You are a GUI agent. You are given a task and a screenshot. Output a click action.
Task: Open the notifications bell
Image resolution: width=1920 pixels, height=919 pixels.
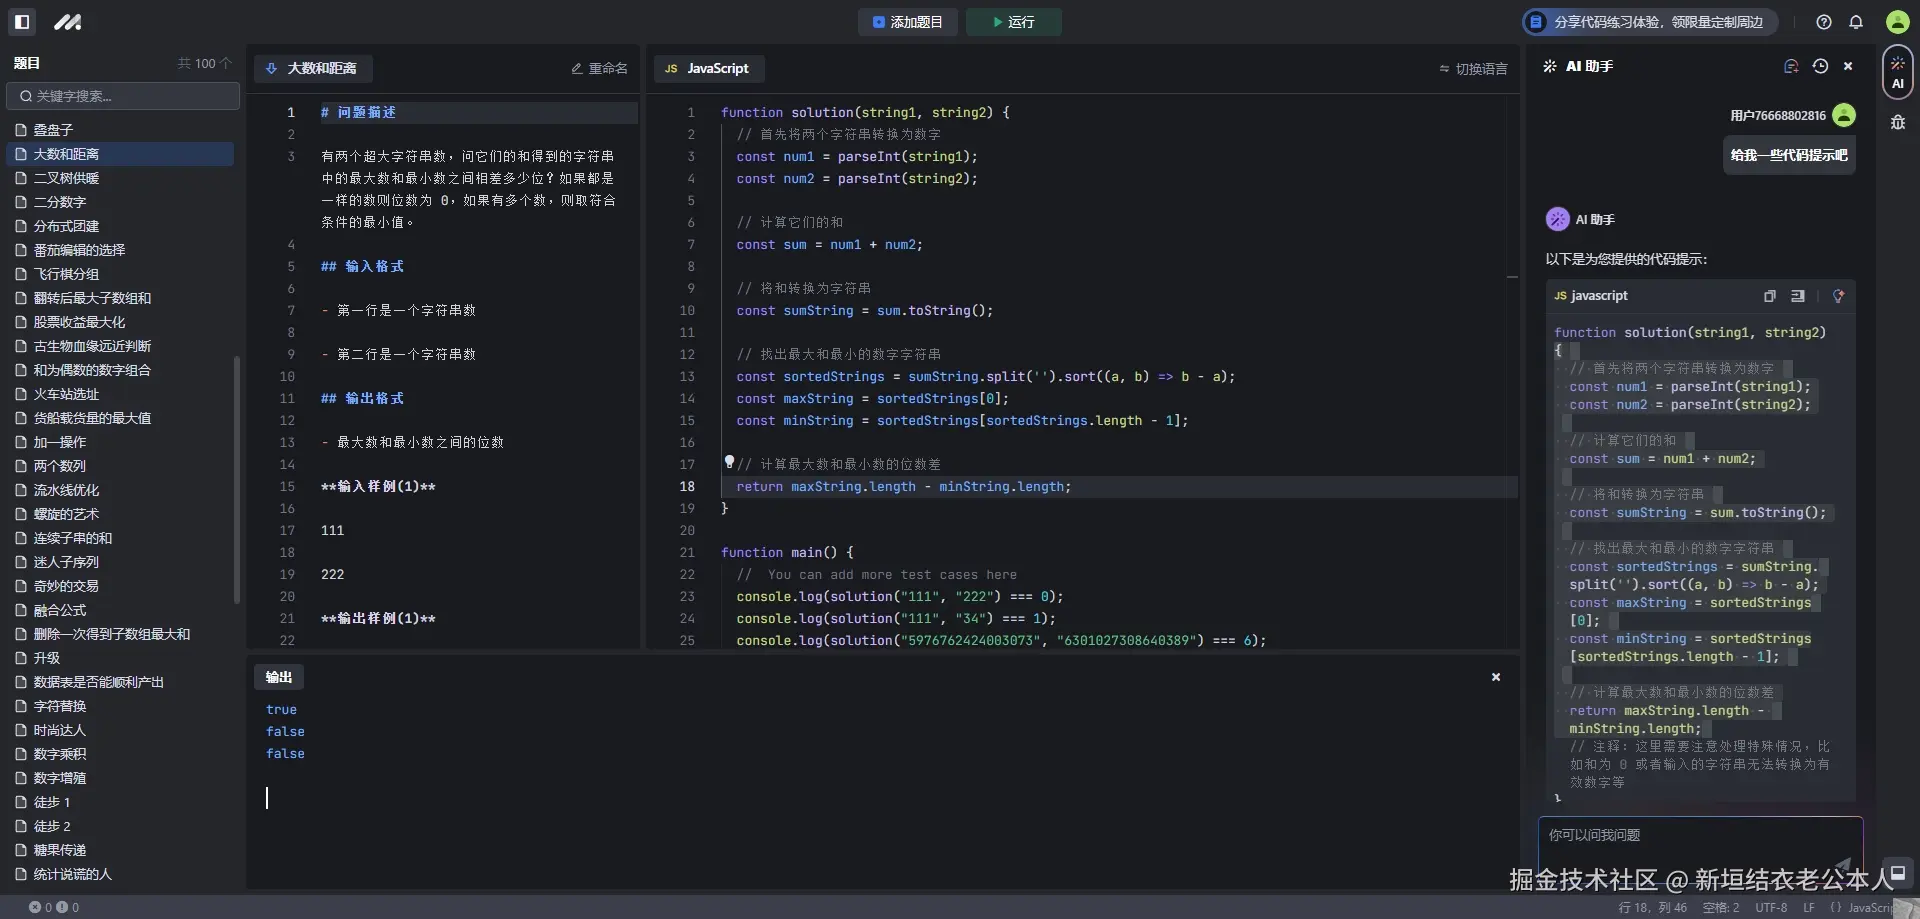(1856, 22)
